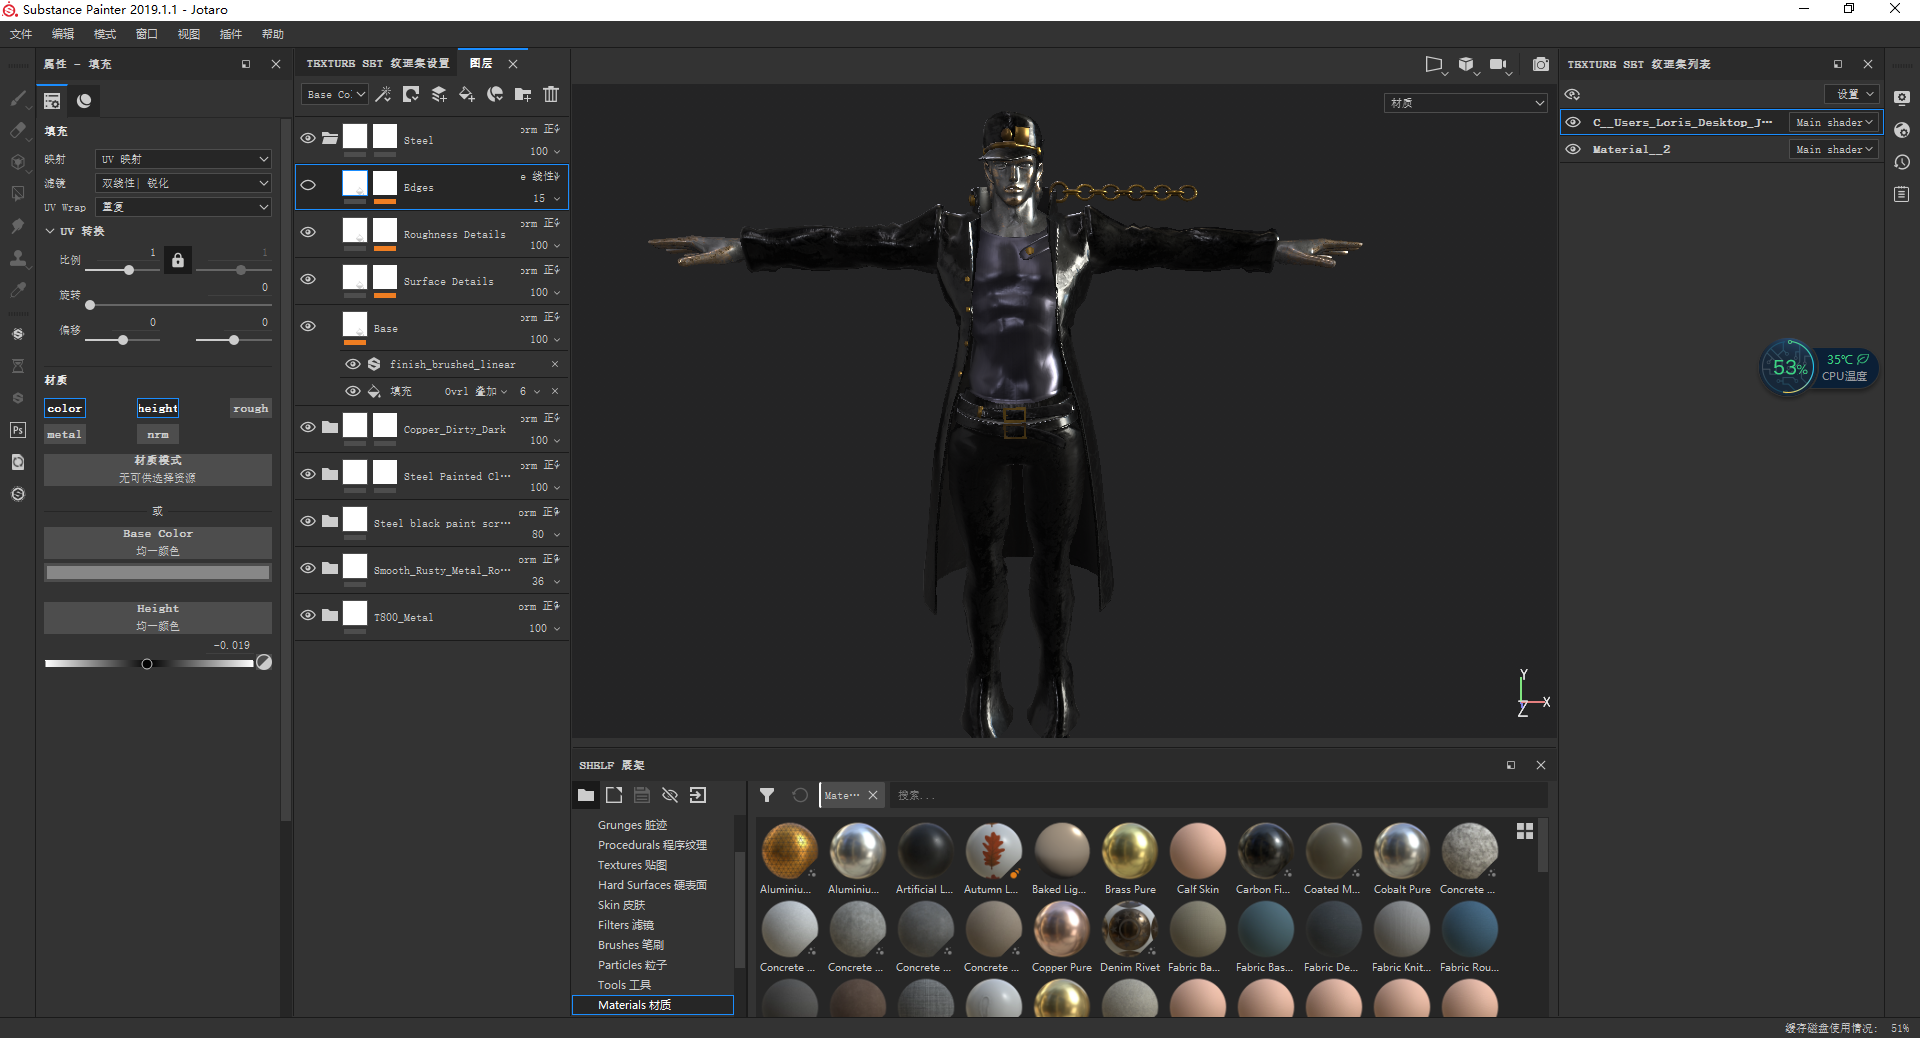Viewport: 1920px width, 1038px height.
Task: Click the shelf filter funnel icon
Action: pyautogui.click(x=767, y=795)
